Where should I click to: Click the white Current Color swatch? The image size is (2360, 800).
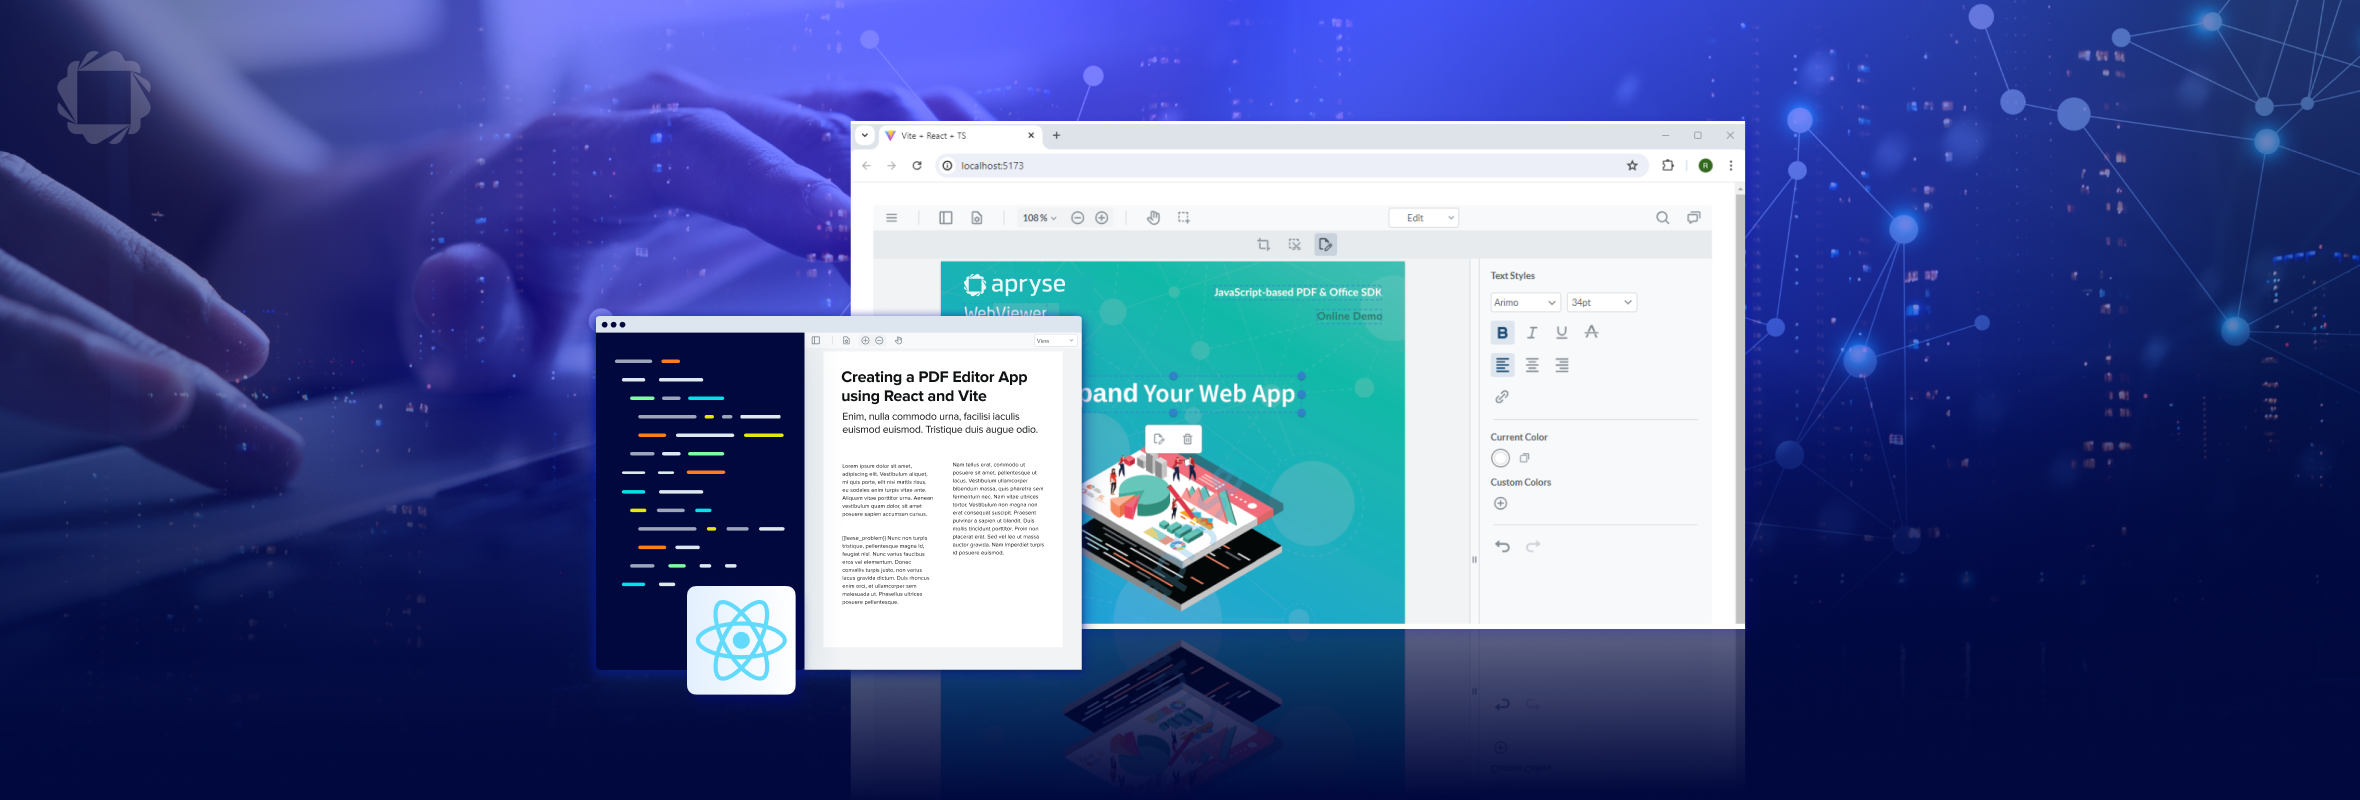tap(1500, 458)
